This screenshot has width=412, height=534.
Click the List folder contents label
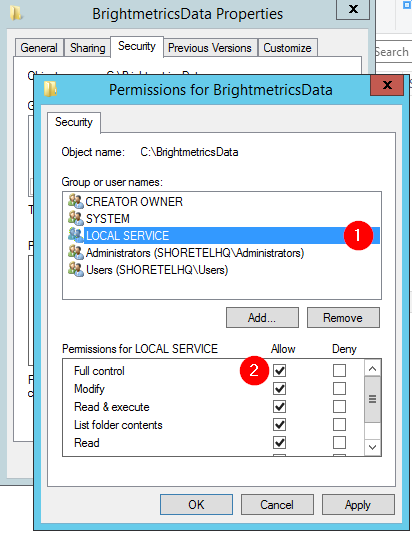(118, 425)
